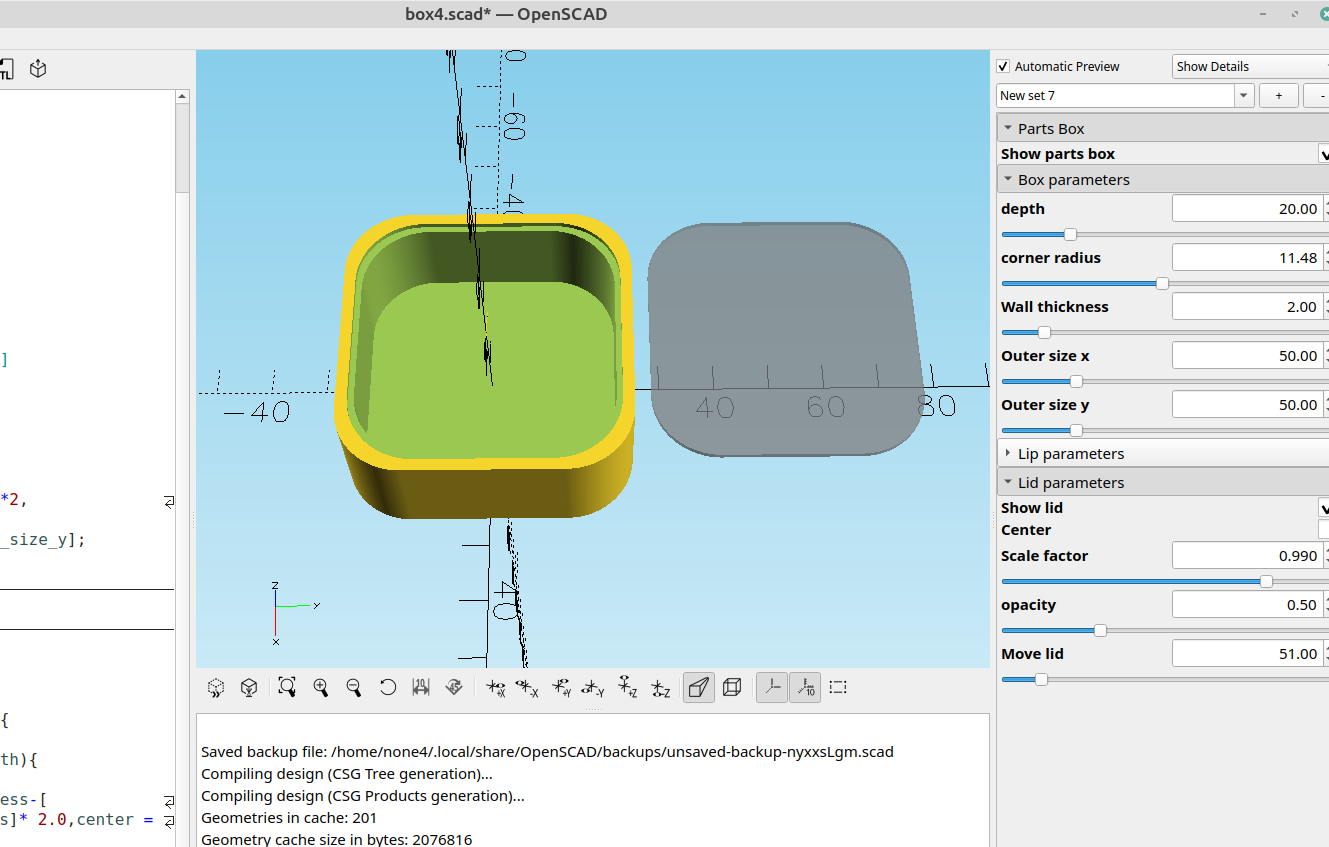
Task: Click the opacity slider track
Action: point(1150,630)
